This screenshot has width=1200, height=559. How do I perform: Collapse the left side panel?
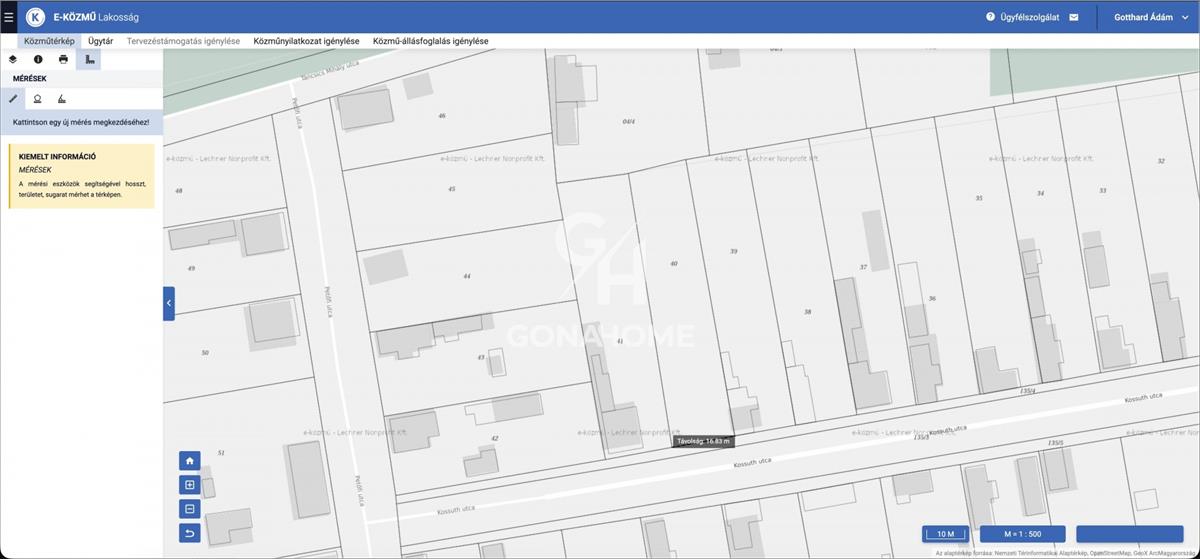tap(169, 303)
